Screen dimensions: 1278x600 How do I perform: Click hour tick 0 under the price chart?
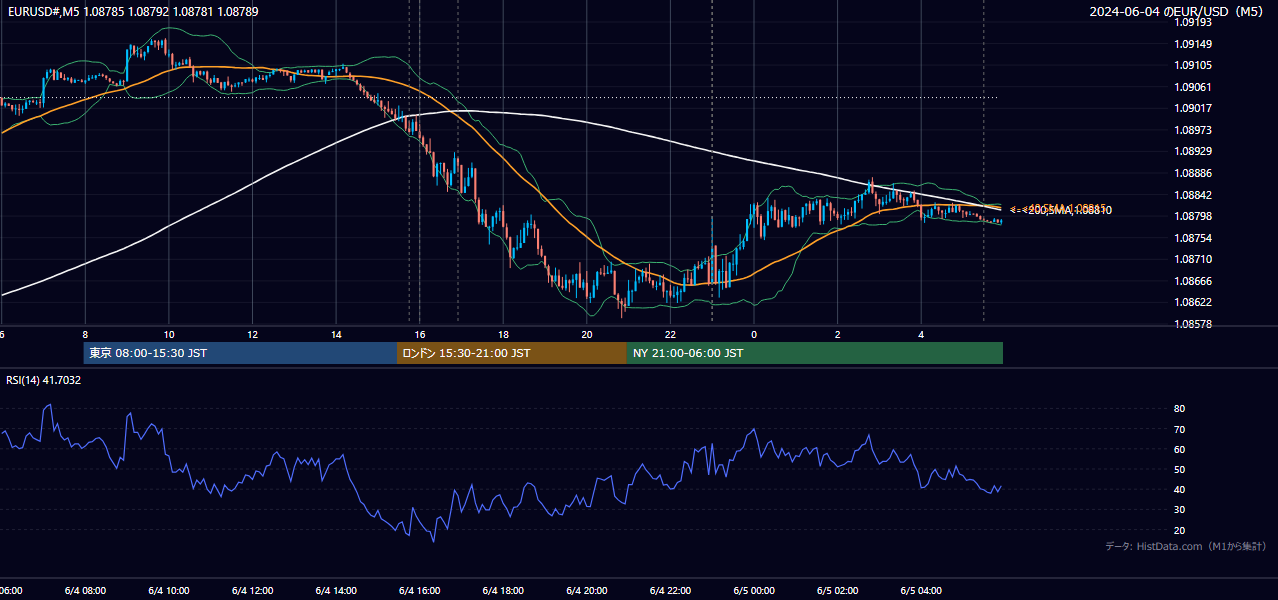coord(754,334)
